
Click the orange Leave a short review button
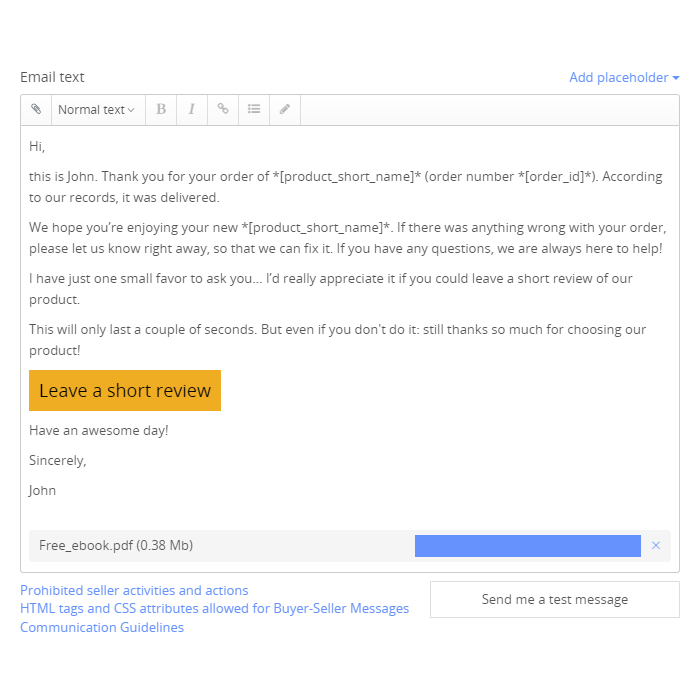(125, 391)
